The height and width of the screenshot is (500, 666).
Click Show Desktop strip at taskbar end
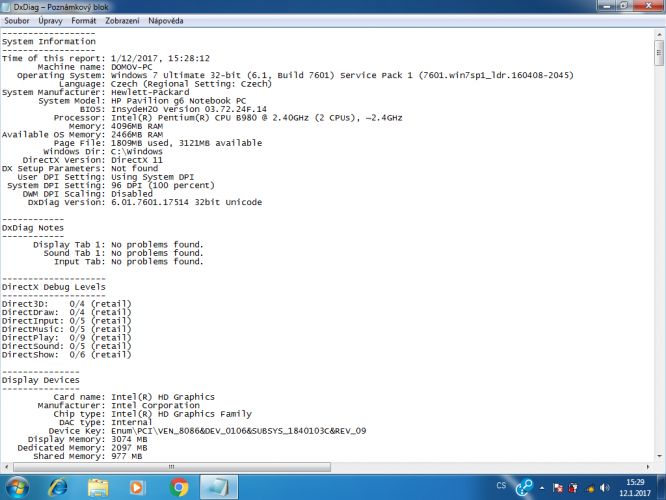point(661,487)
